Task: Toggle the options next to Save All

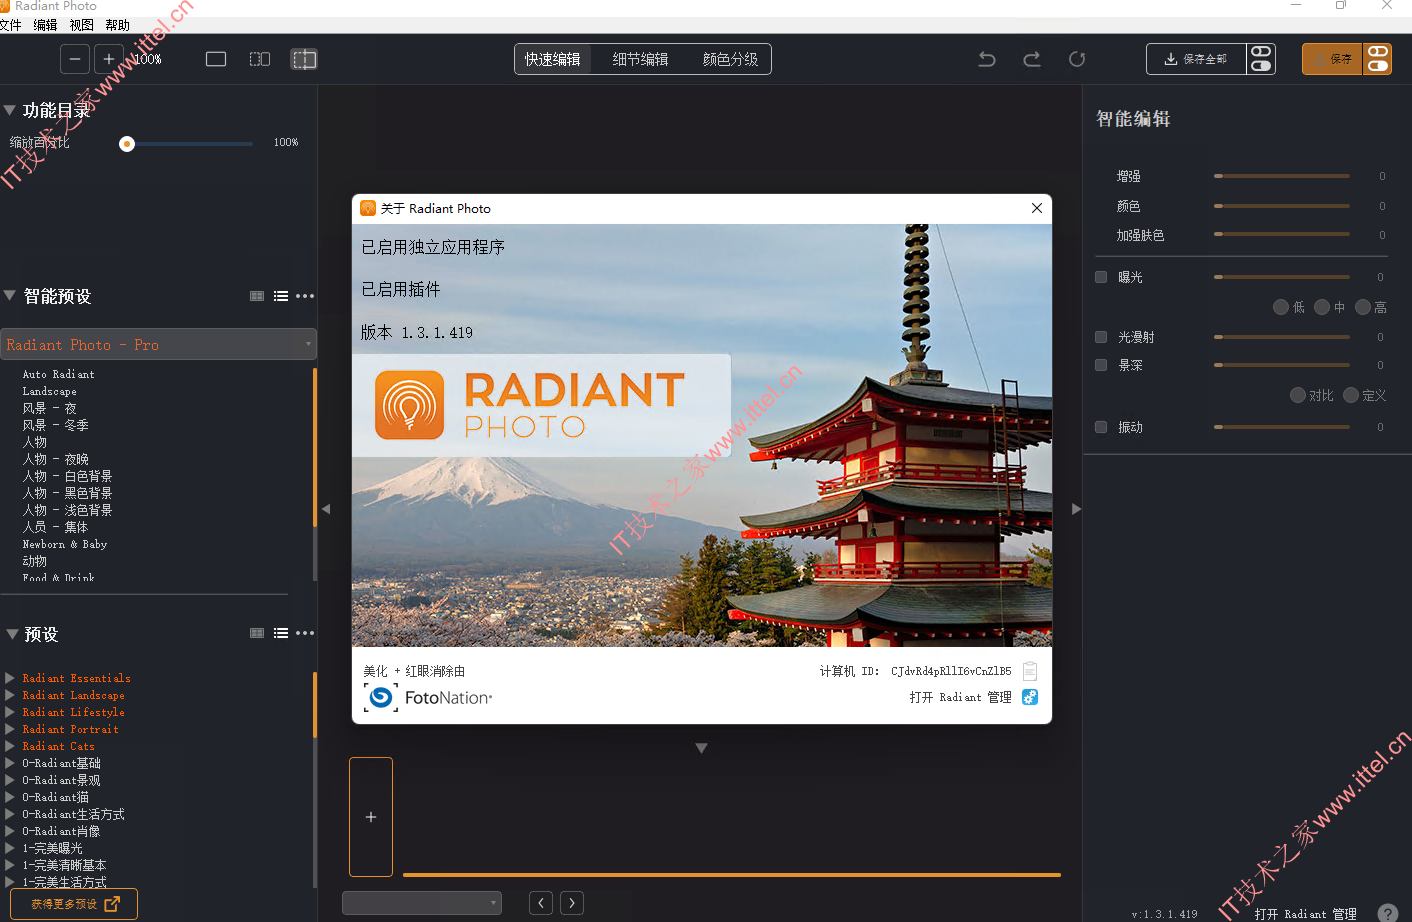Action: point(1261,59)
